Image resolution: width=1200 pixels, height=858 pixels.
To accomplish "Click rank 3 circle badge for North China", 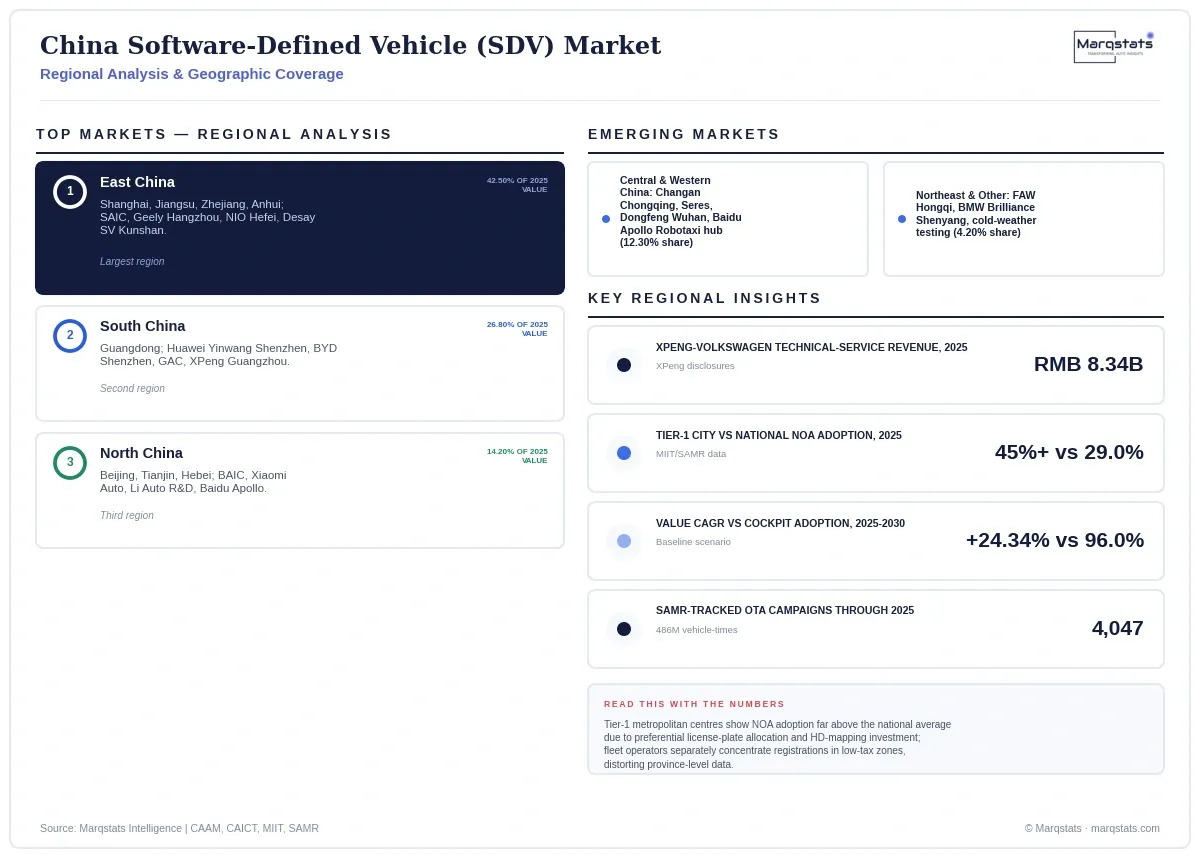I will [x=70, y=463].
